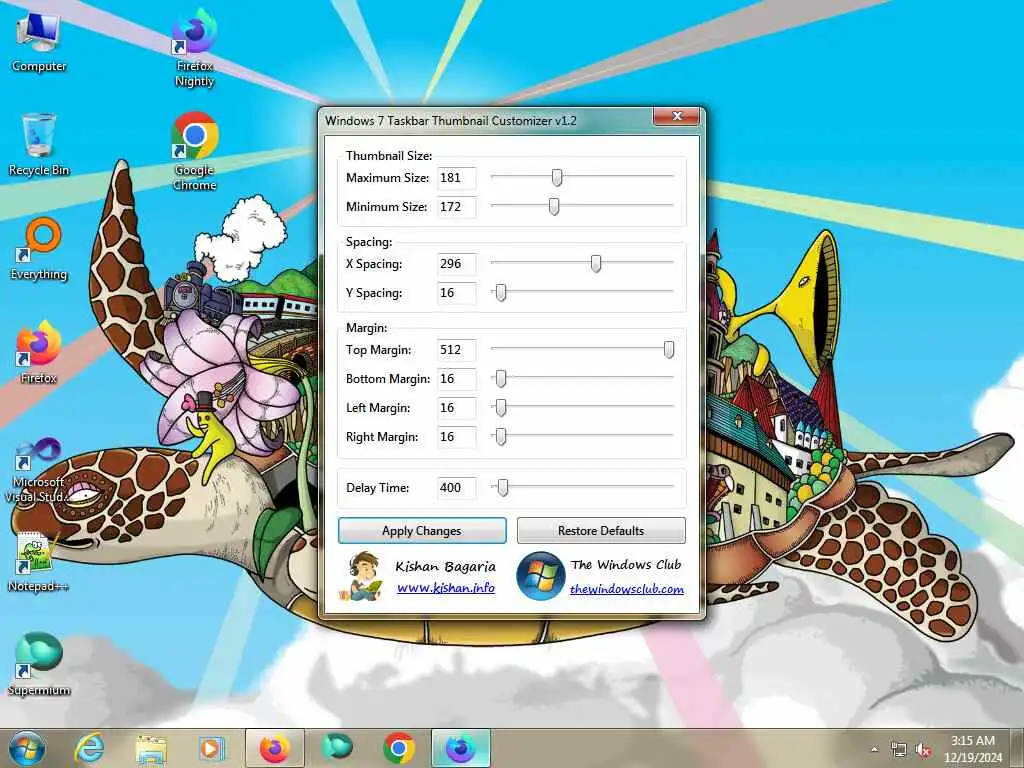Select the Microsoft Visual Studio shortcut
This screenshot has height=768, width=1024.
39,472
